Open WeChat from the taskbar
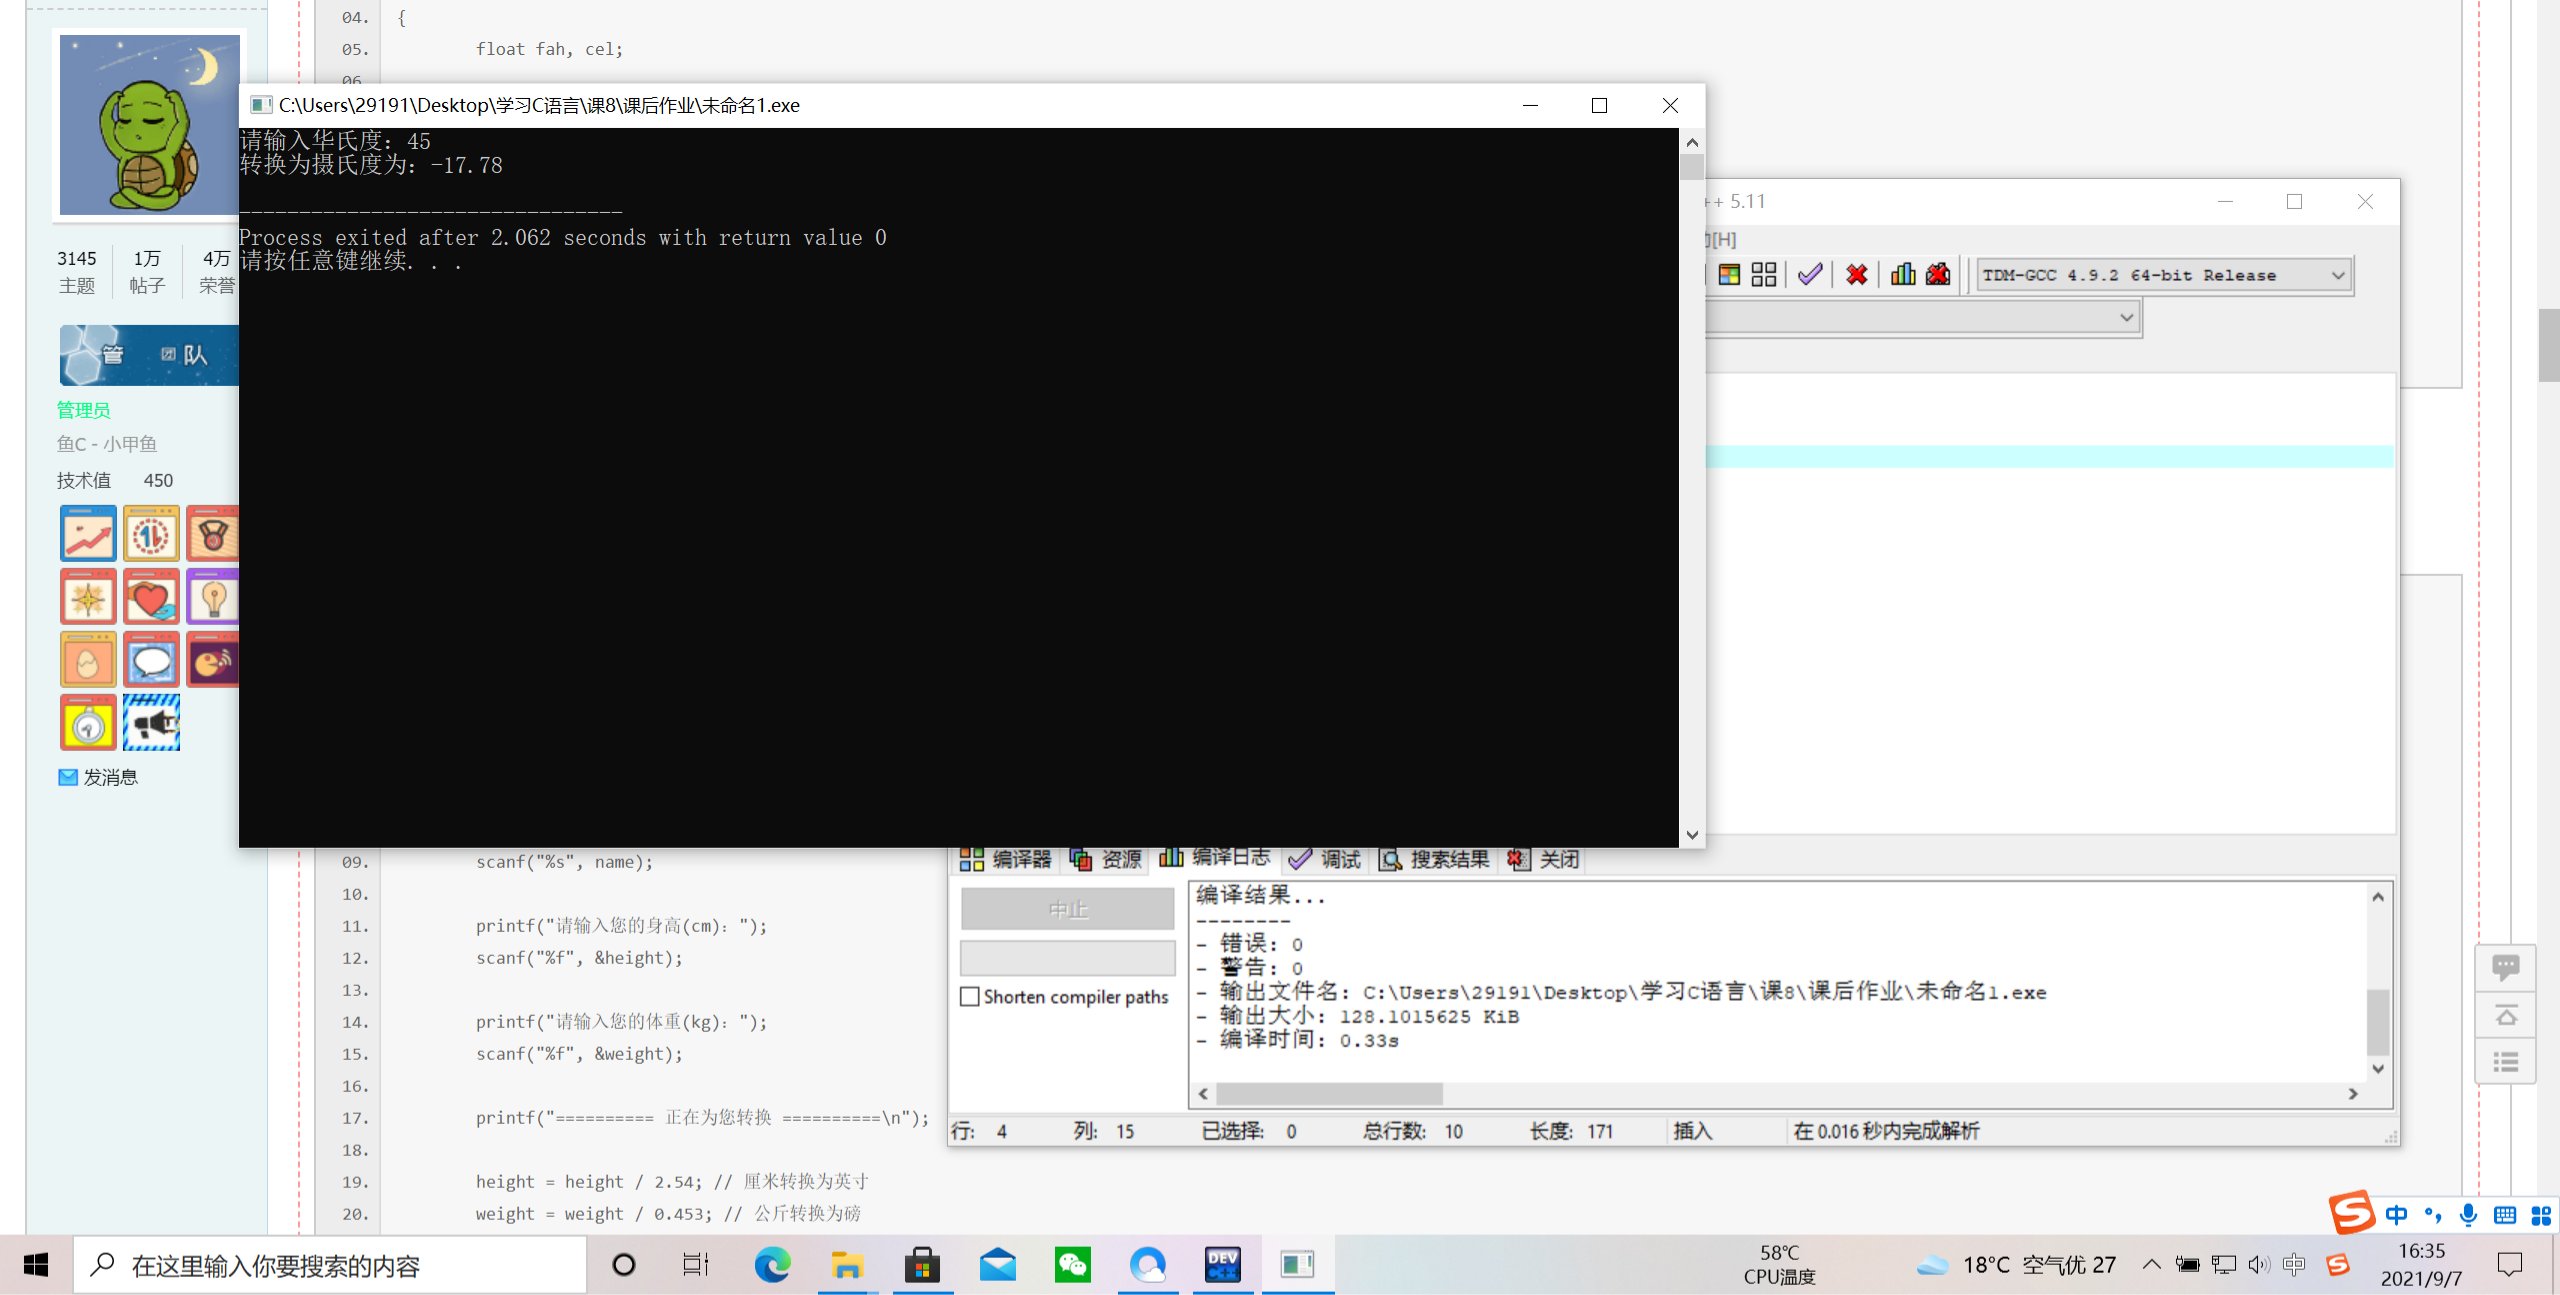Image resolution: width=2560 pixels, height=1295 pixels. 1072,1265
